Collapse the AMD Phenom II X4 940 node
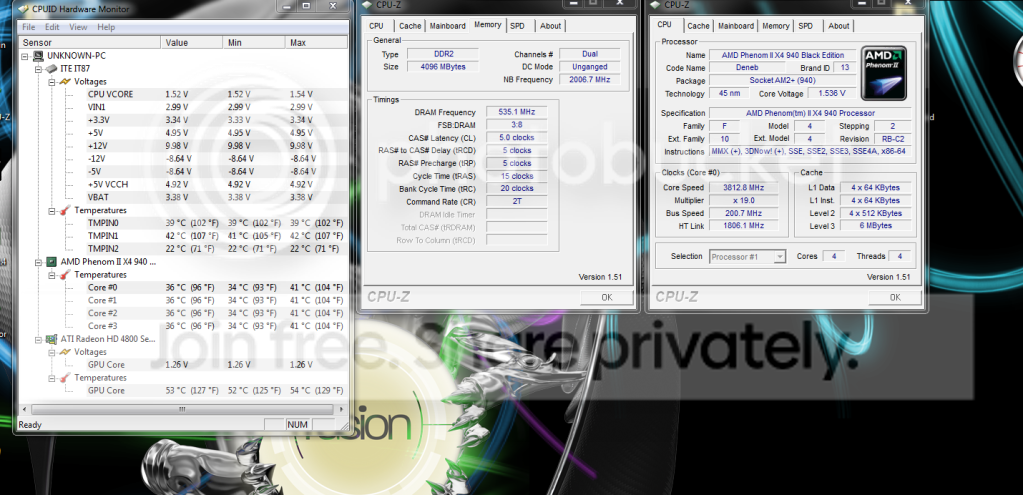 (x=38, y=262)
